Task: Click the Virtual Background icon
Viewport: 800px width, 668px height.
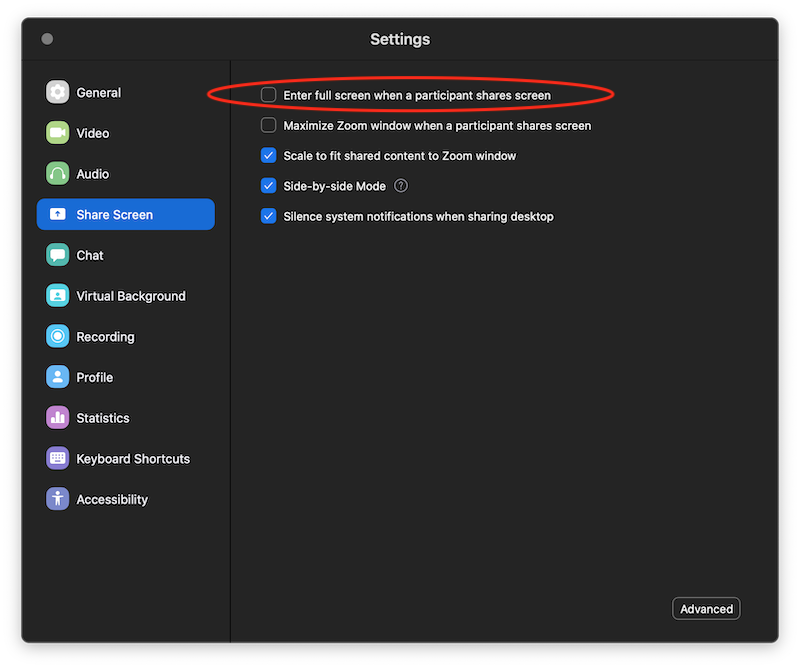Action: tap(57, 296)
